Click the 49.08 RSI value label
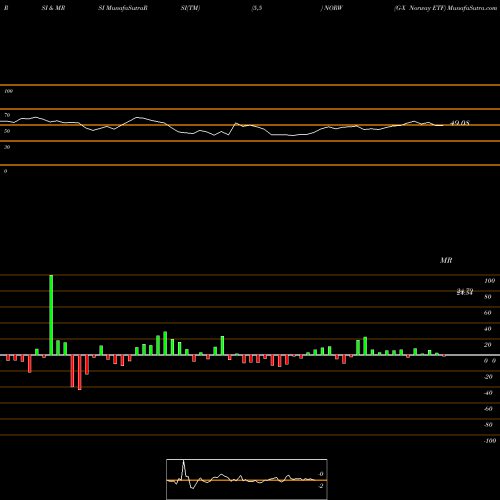 tap(460, 123)
